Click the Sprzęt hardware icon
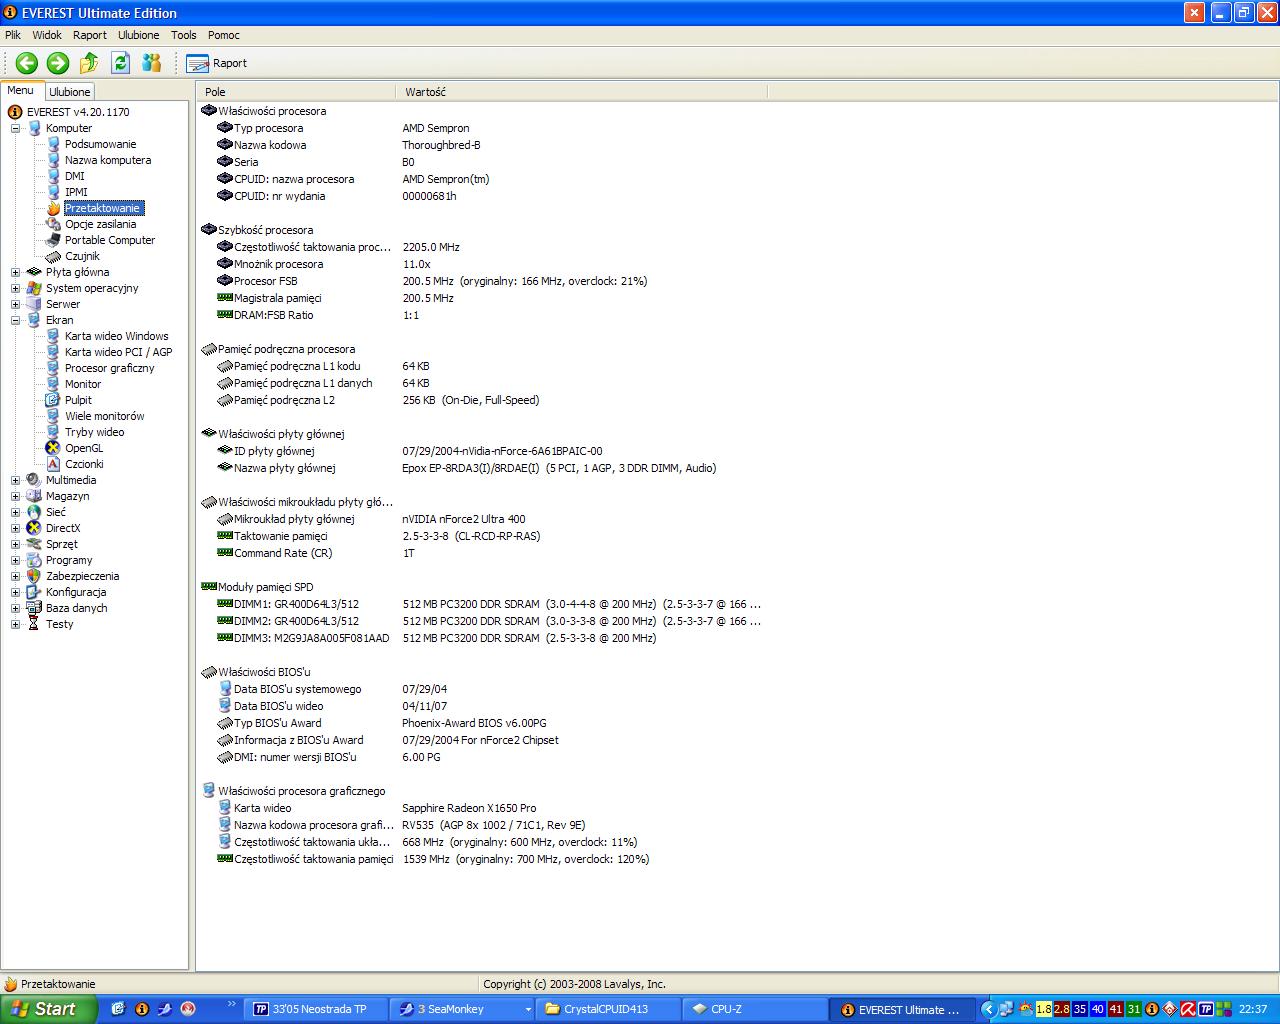1280x1024 pixels. pos(34,544)
